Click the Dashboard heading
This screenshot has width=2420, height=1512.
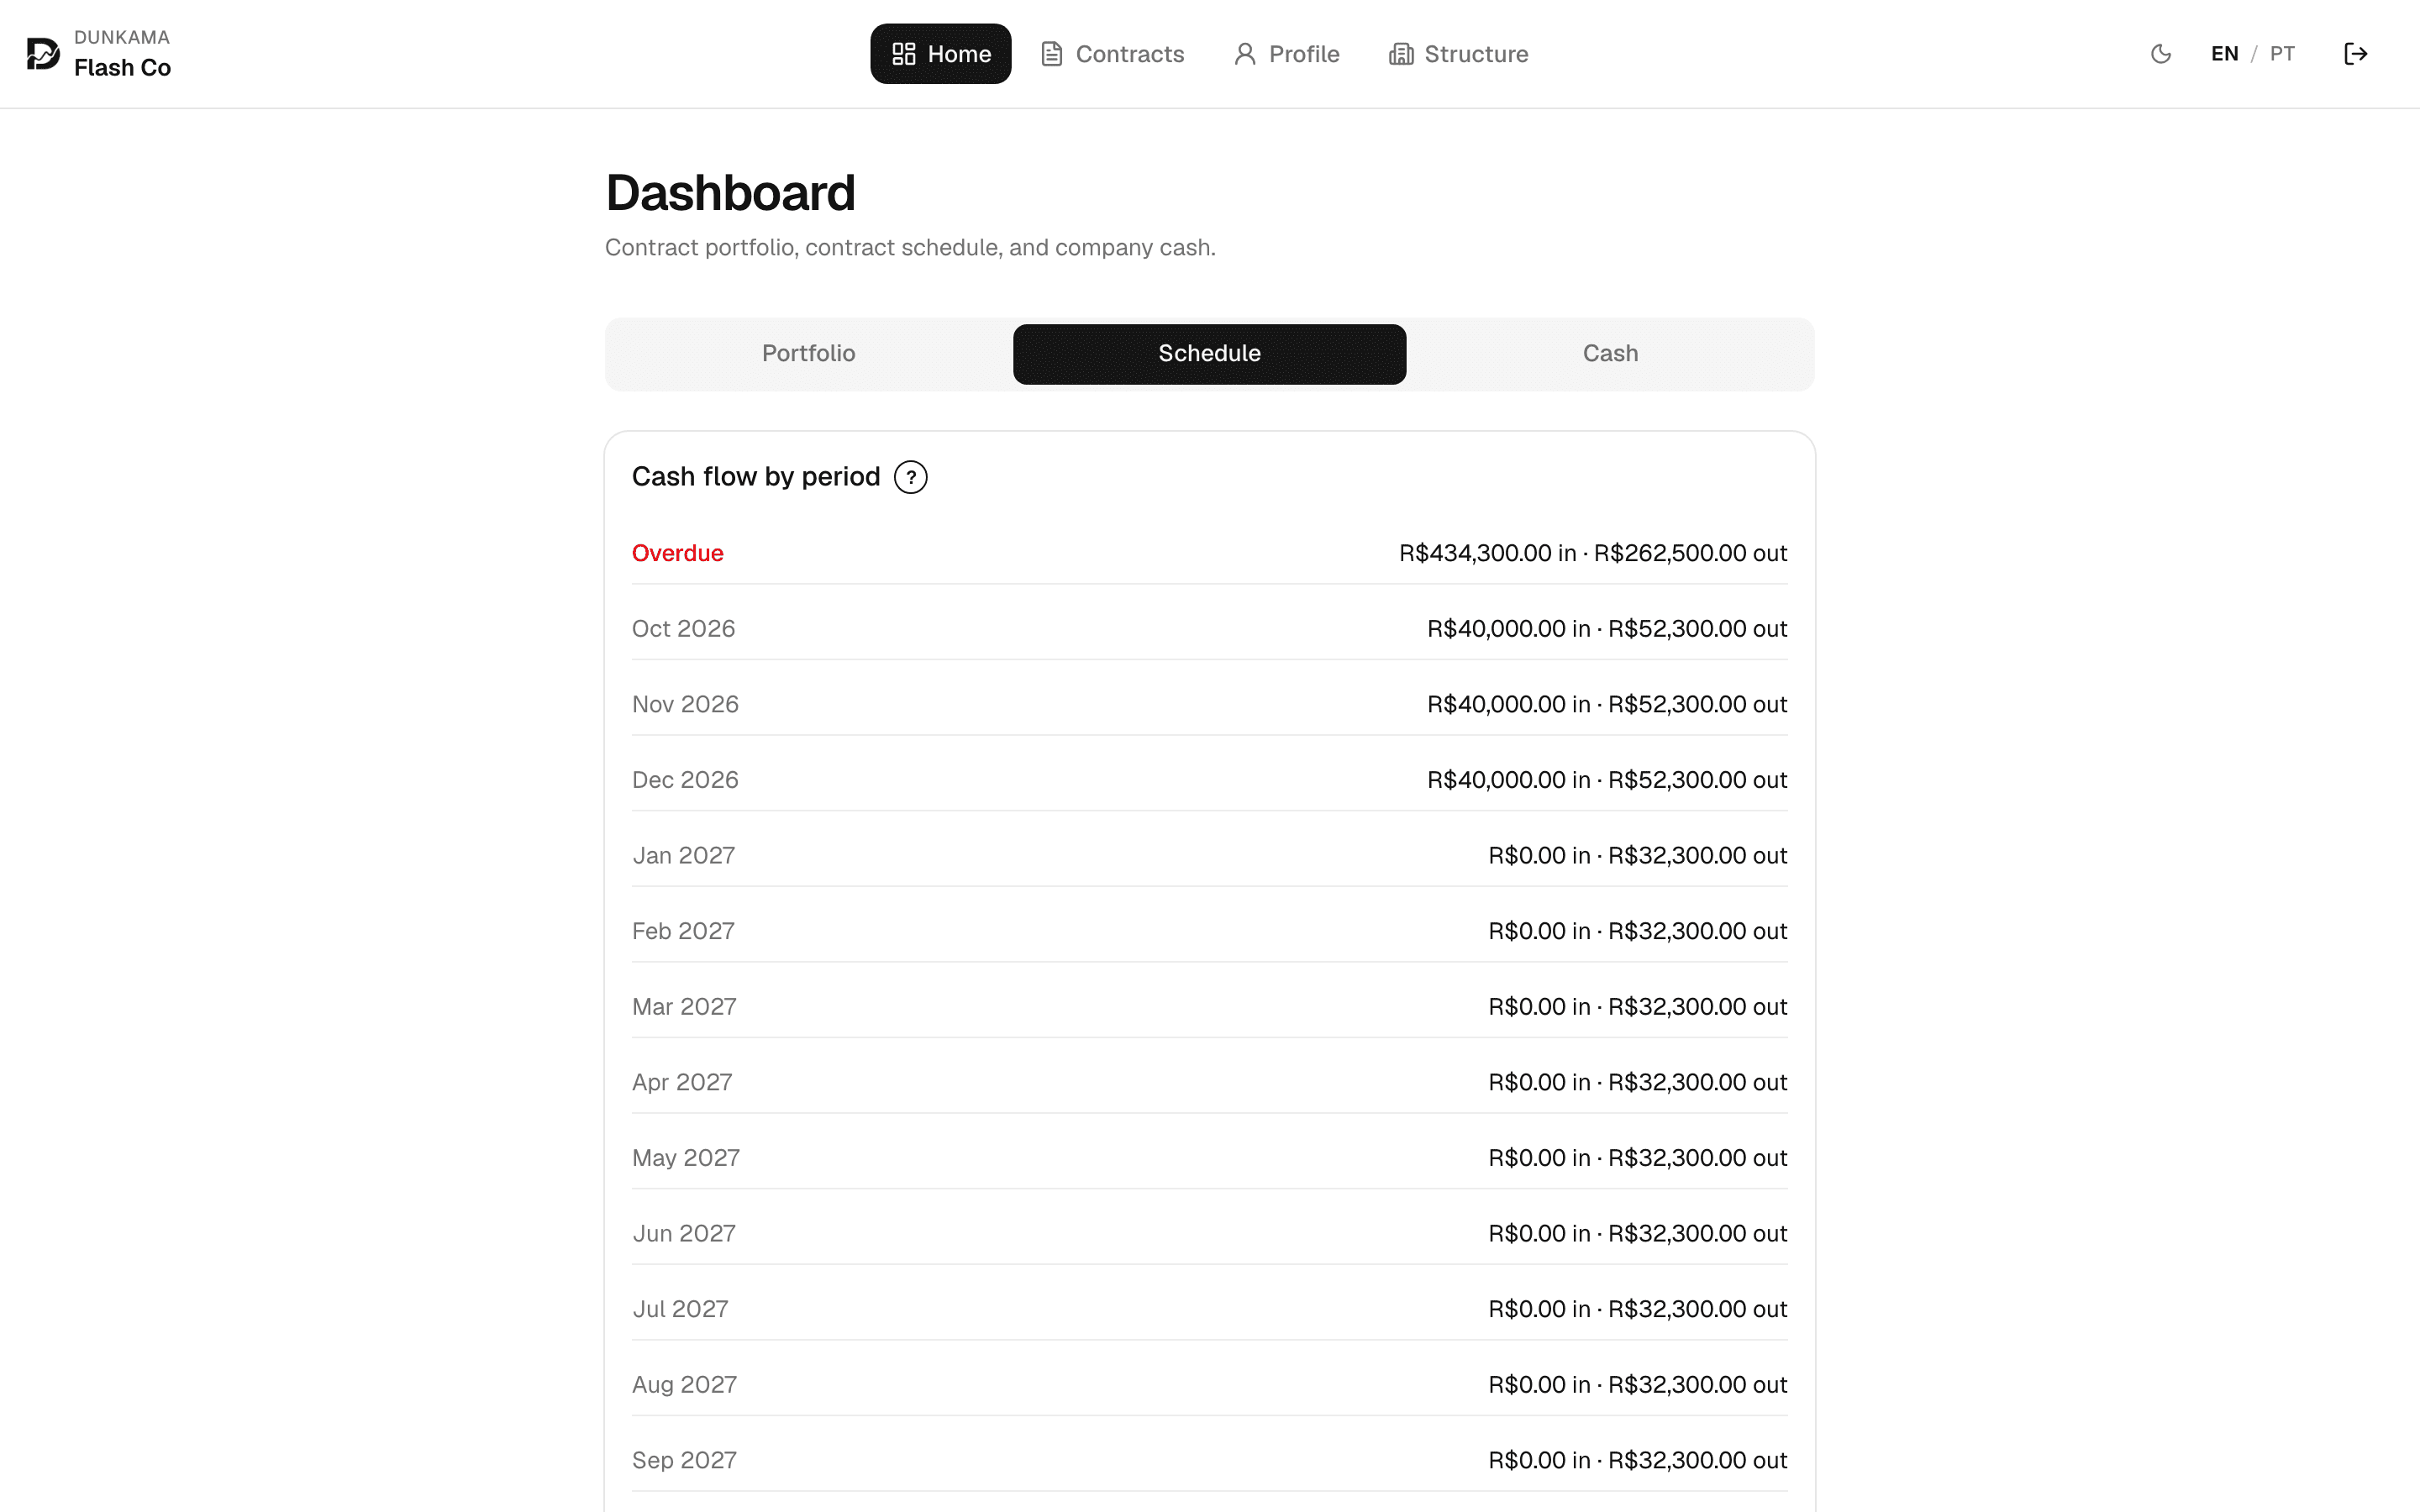tap(730, 193)
